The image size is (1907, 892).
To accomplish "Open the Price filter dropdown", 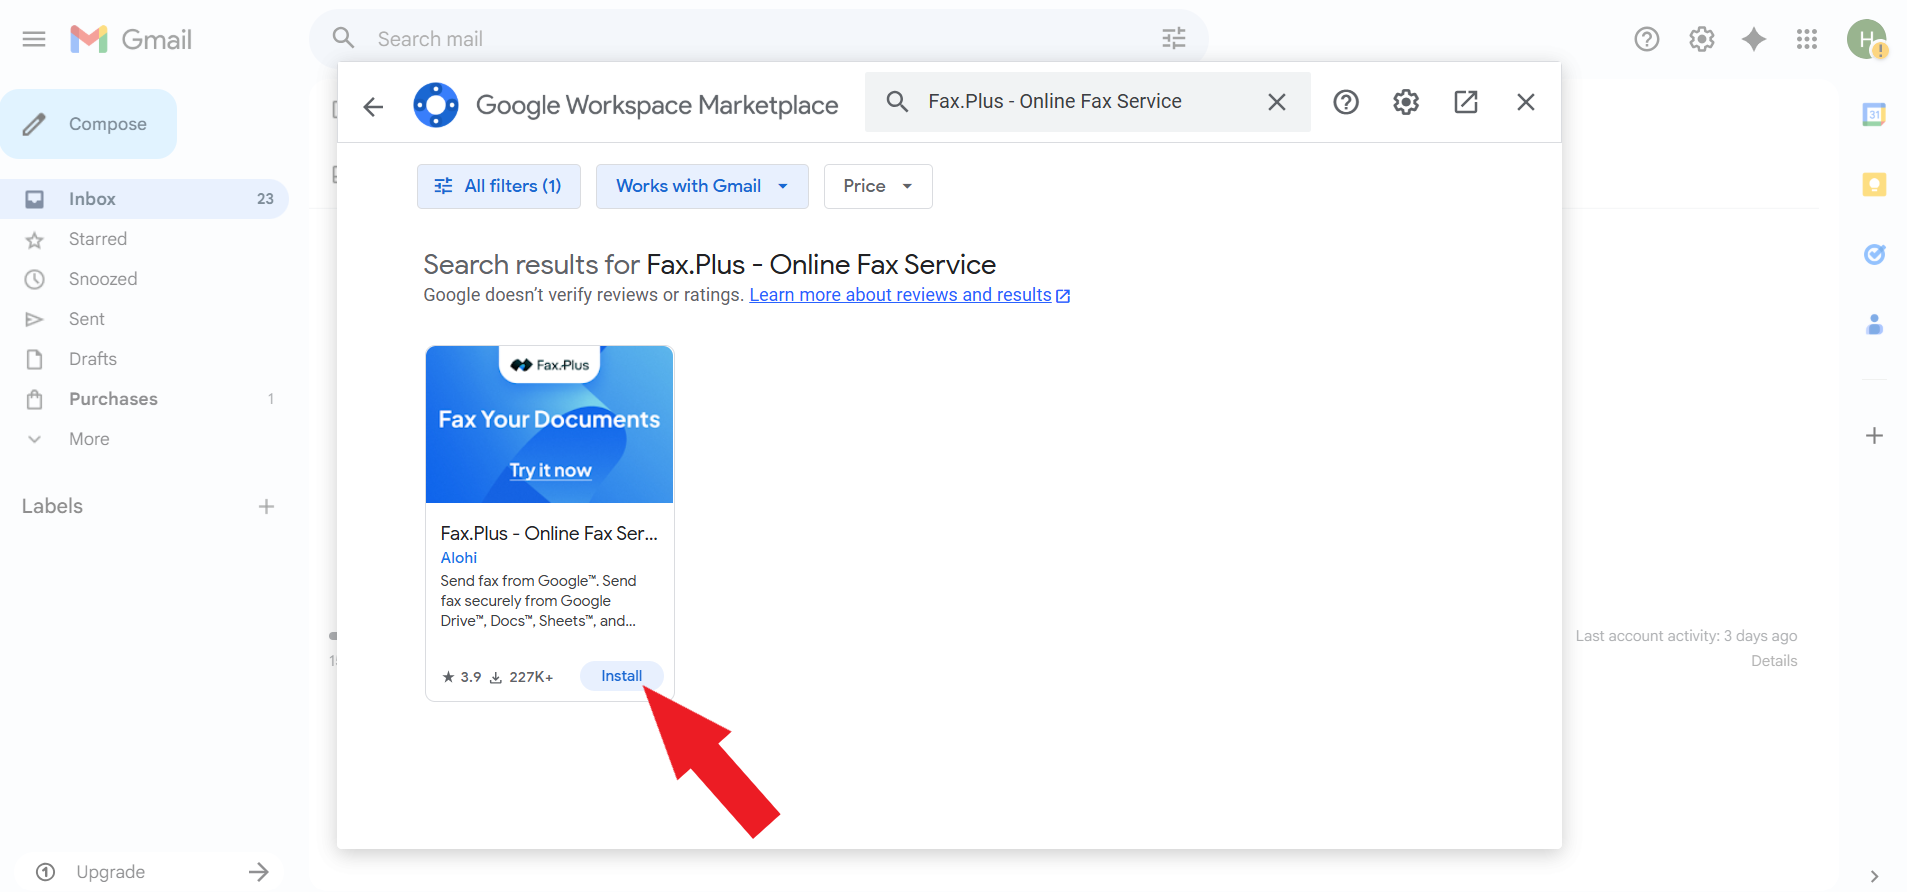I will tap(878, 186).
